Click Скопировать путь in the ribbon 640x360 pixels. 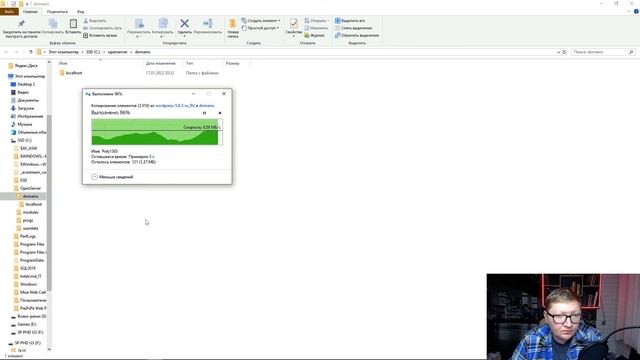coord(102,28)
